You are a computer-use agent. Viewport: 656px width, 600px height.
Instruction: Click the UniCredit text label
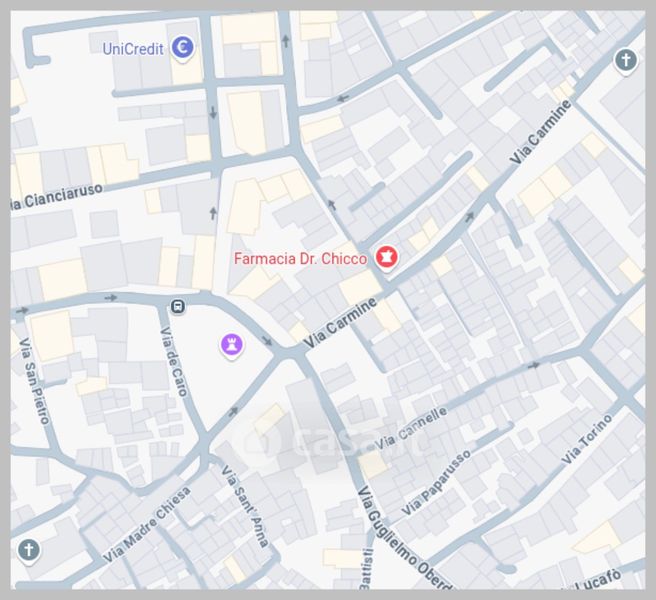click(x=133, y=49)
